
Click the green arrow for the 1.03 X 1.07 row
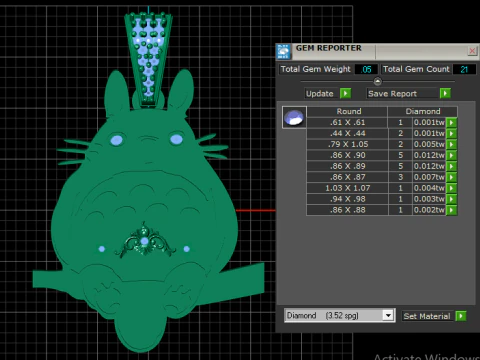[x=452, y=188]
